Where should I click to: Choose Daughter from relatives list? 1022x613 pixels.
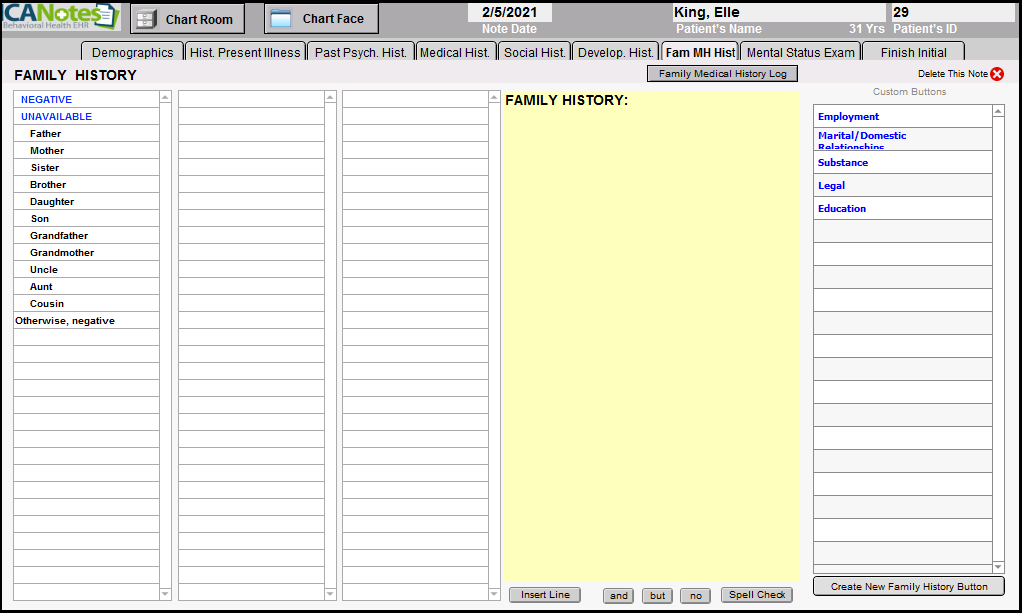pyautogui.click(x=86, y=202)
